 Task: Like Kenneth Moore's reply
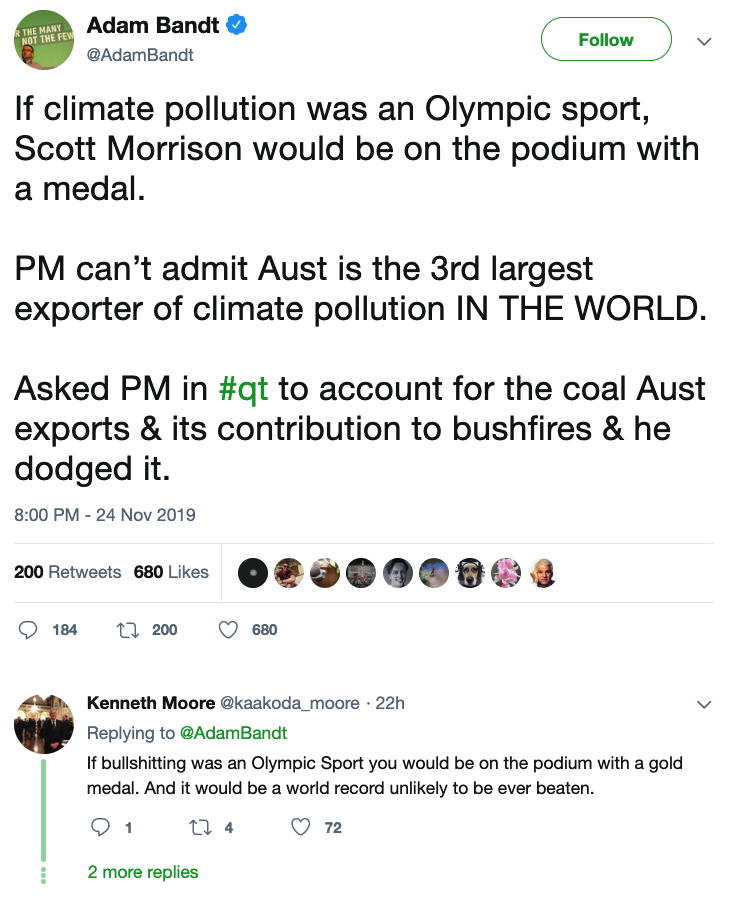point(299,827)
